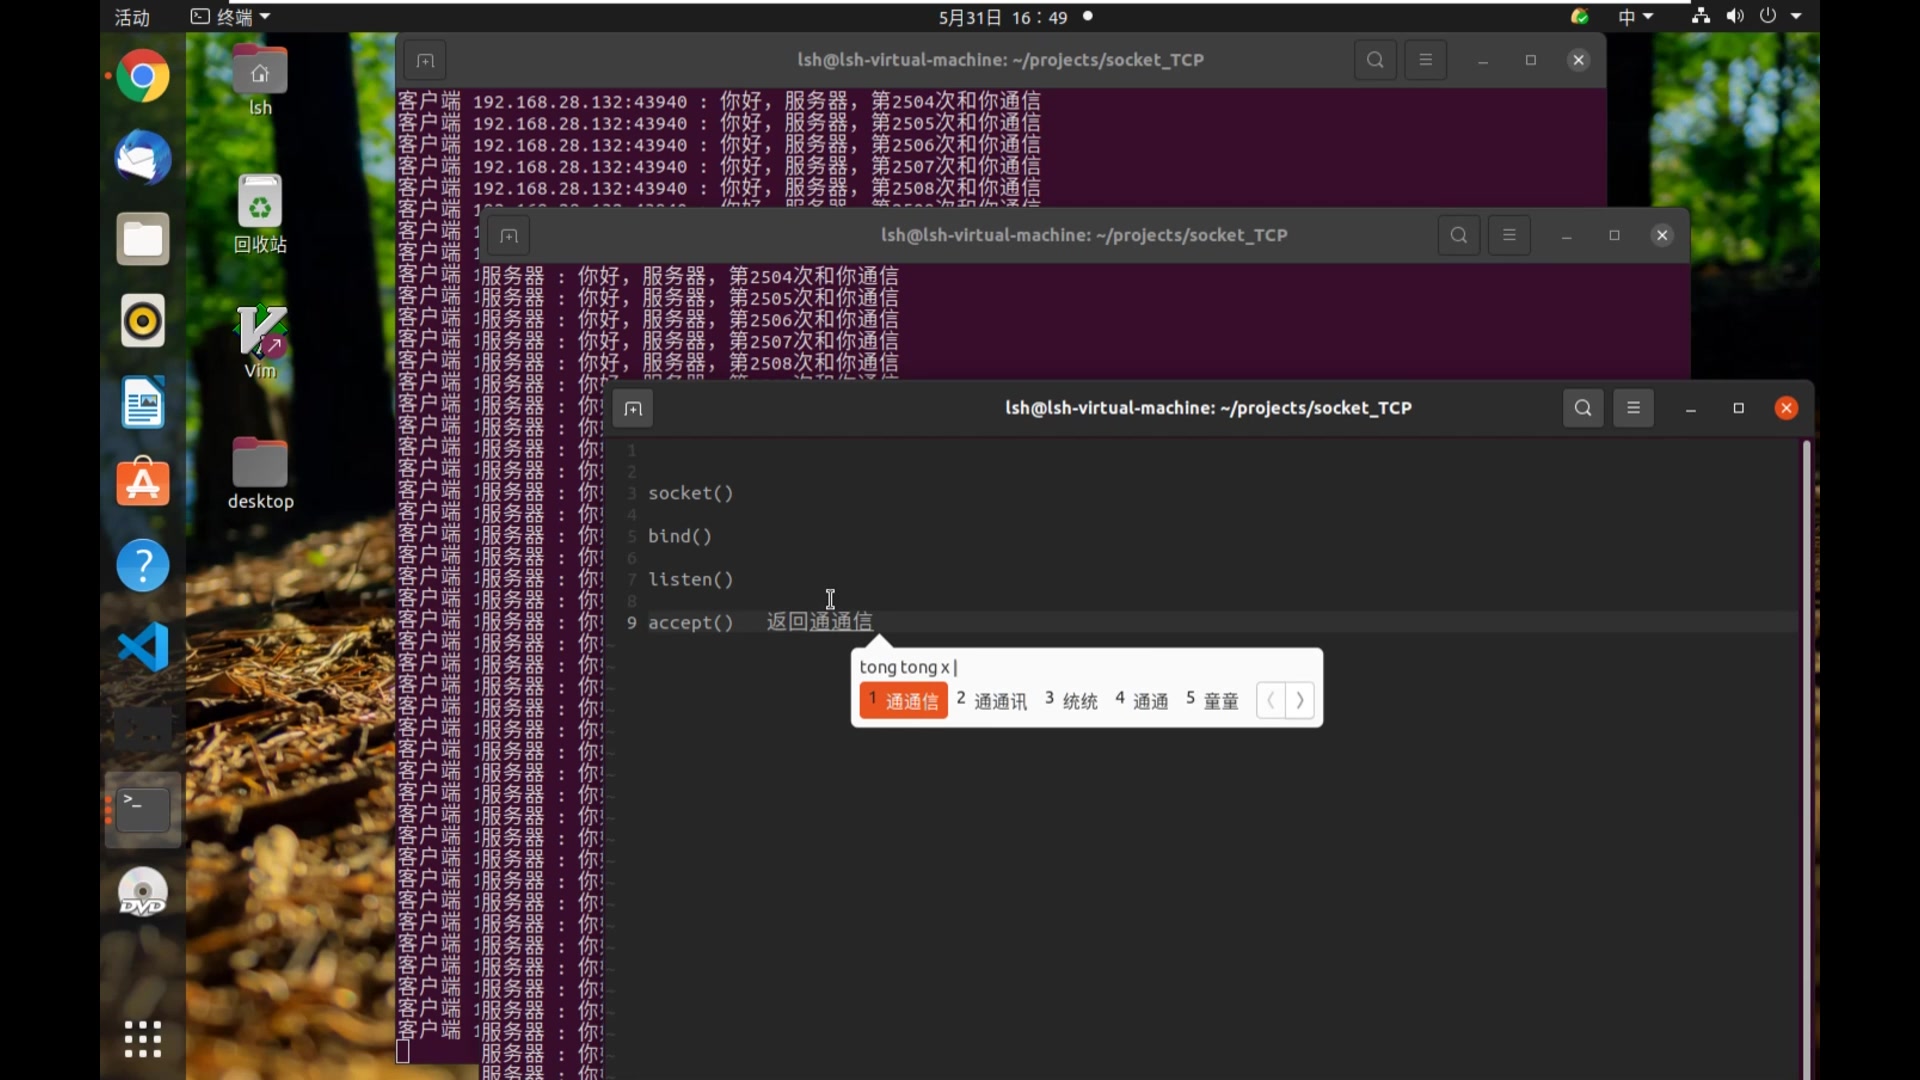Open hamburger menu in topmost background terminal

[1425, 60]
